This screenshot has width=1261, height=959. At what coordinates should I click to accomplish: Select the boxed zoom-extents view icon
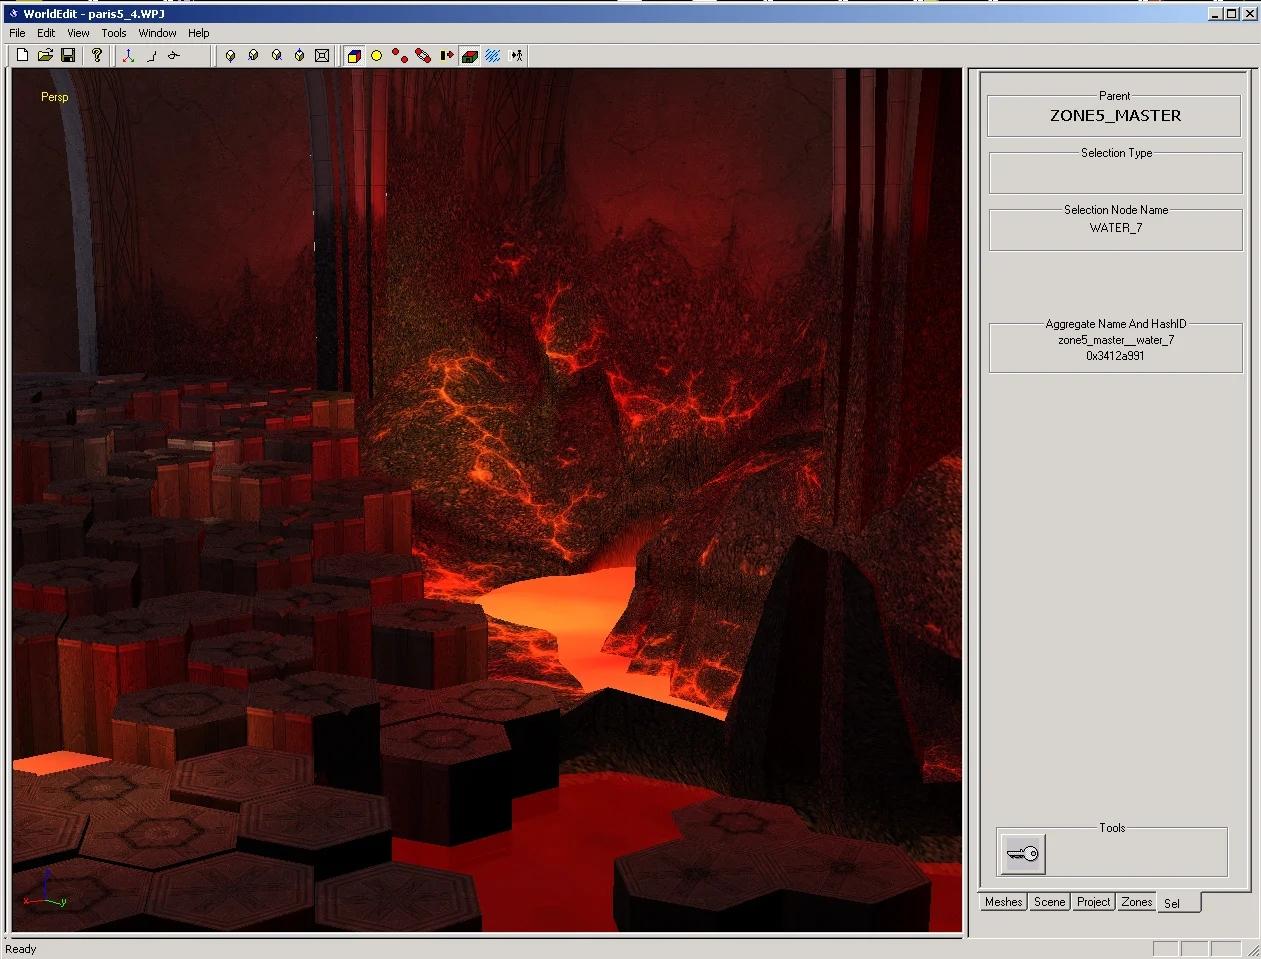click(x=321, y=55)
